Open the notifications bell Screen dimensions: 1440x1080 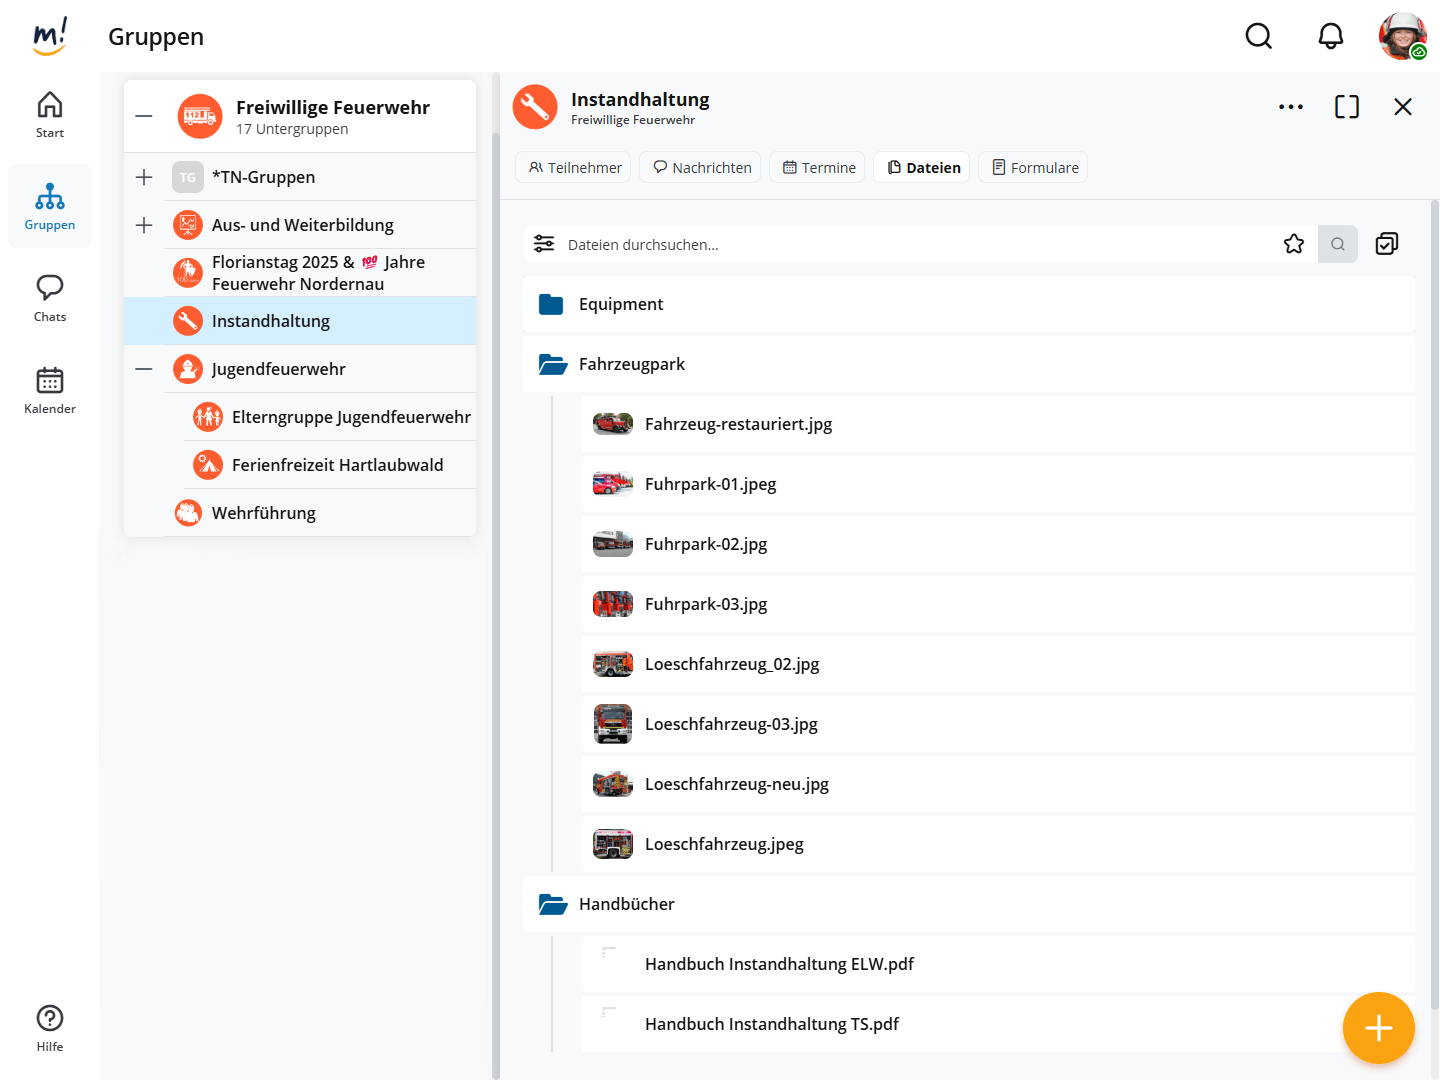(x=1330, y=36)
